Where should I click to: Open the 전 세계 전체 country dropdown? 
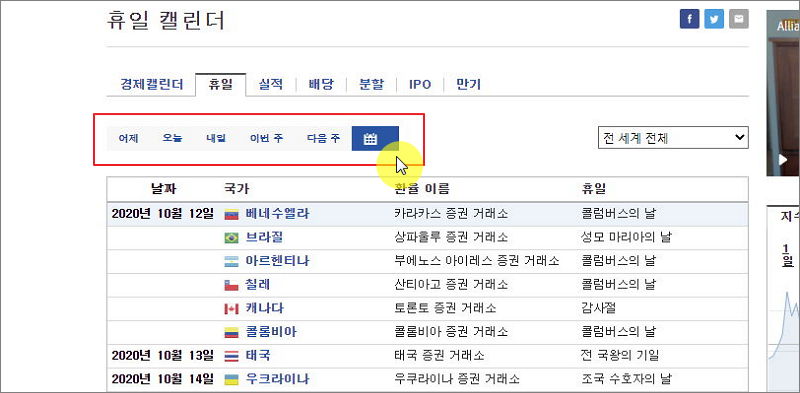tap(673, 138)
